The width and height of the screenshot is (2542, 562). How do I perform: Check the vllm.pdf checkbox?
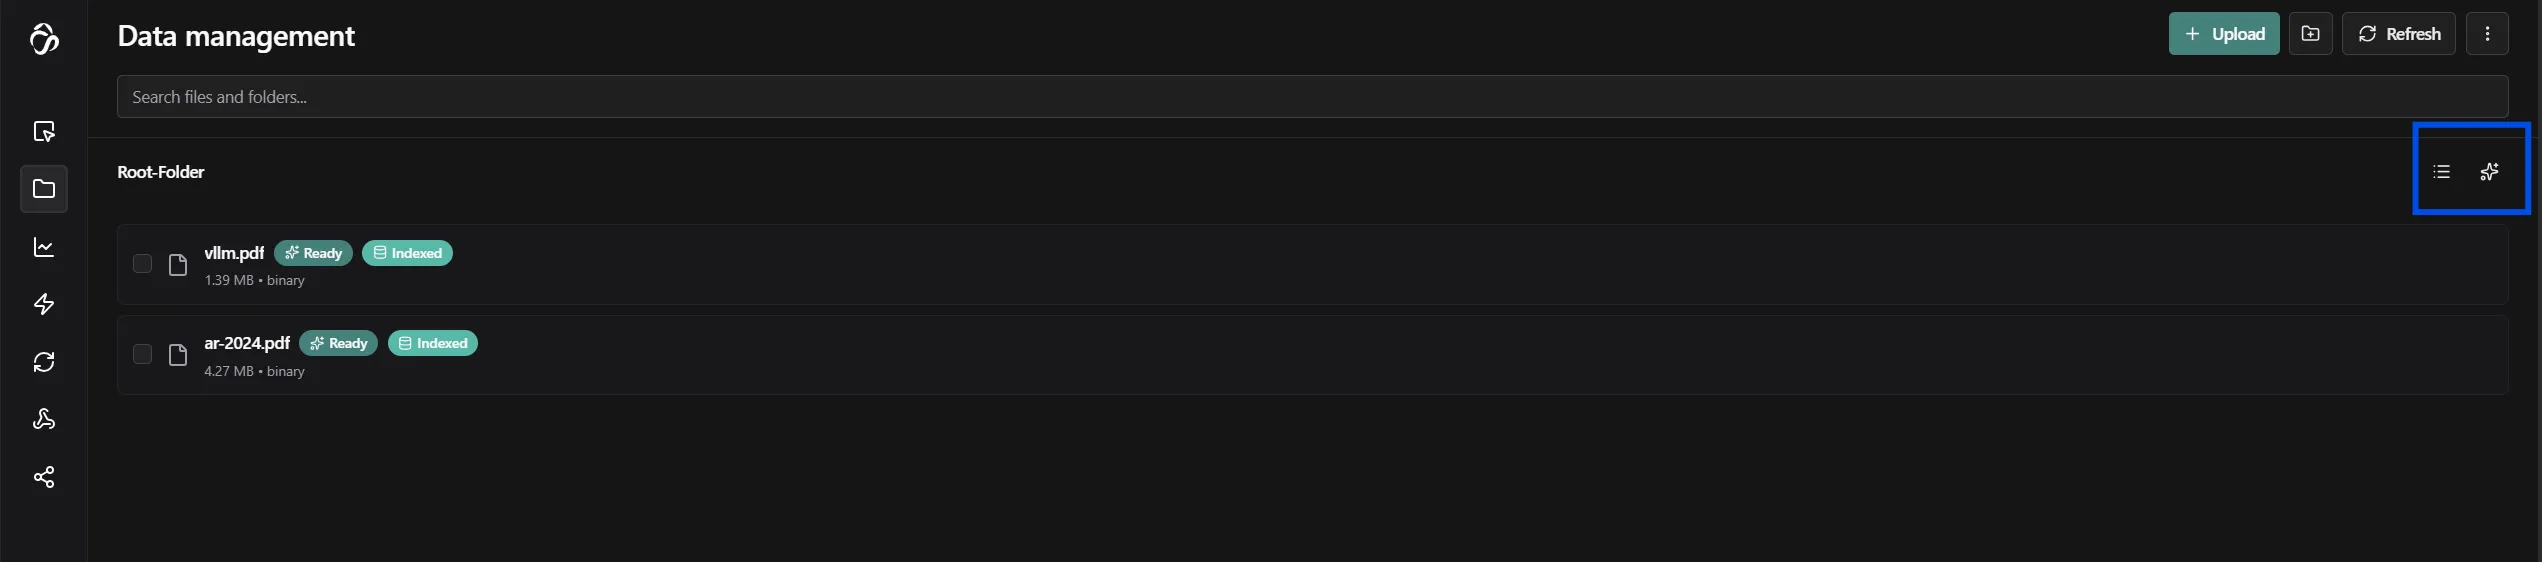(142, 264)
